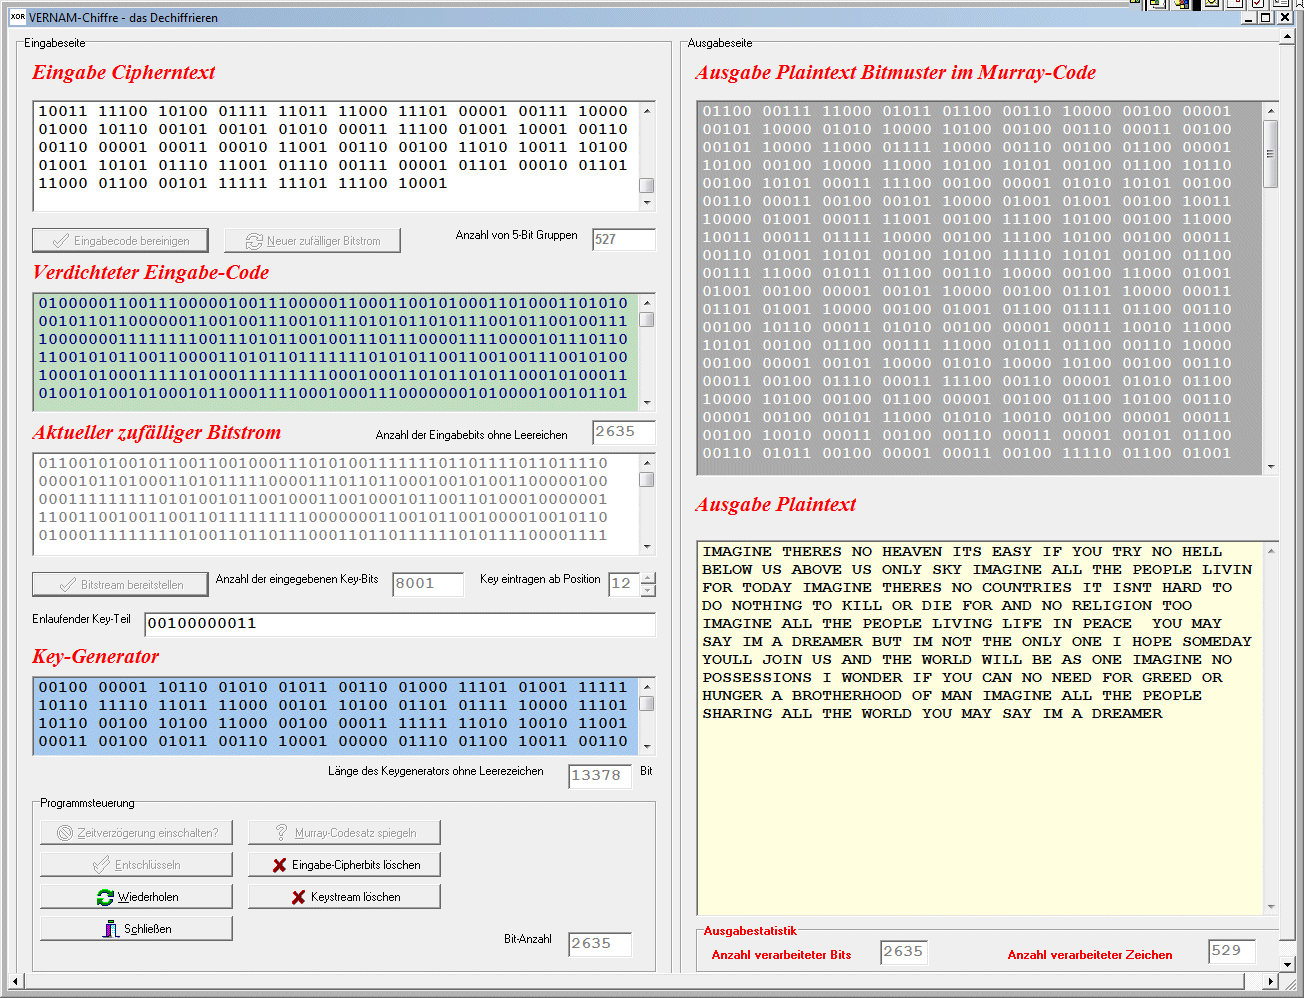The width and height of the screenshot is (1304, 998).
Task: Click the 'Ausgabe Plaintext' heading above the yellow box
Action: click(775, 504)
